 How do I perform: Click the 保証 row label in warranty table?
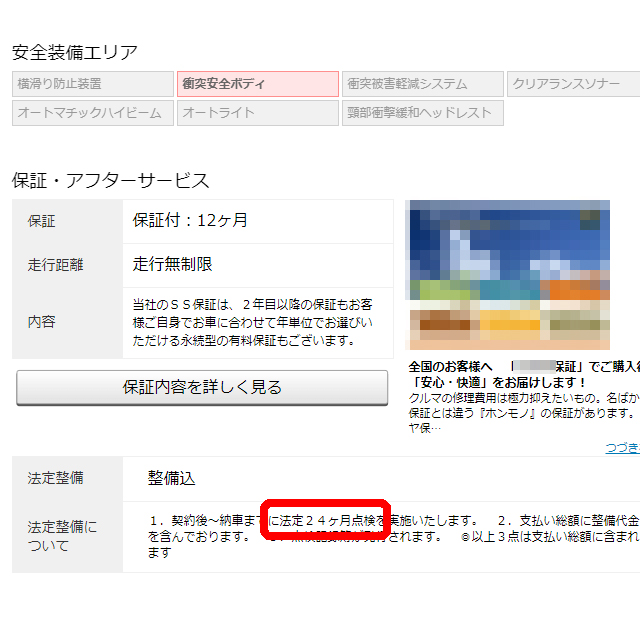coord(41,222)
